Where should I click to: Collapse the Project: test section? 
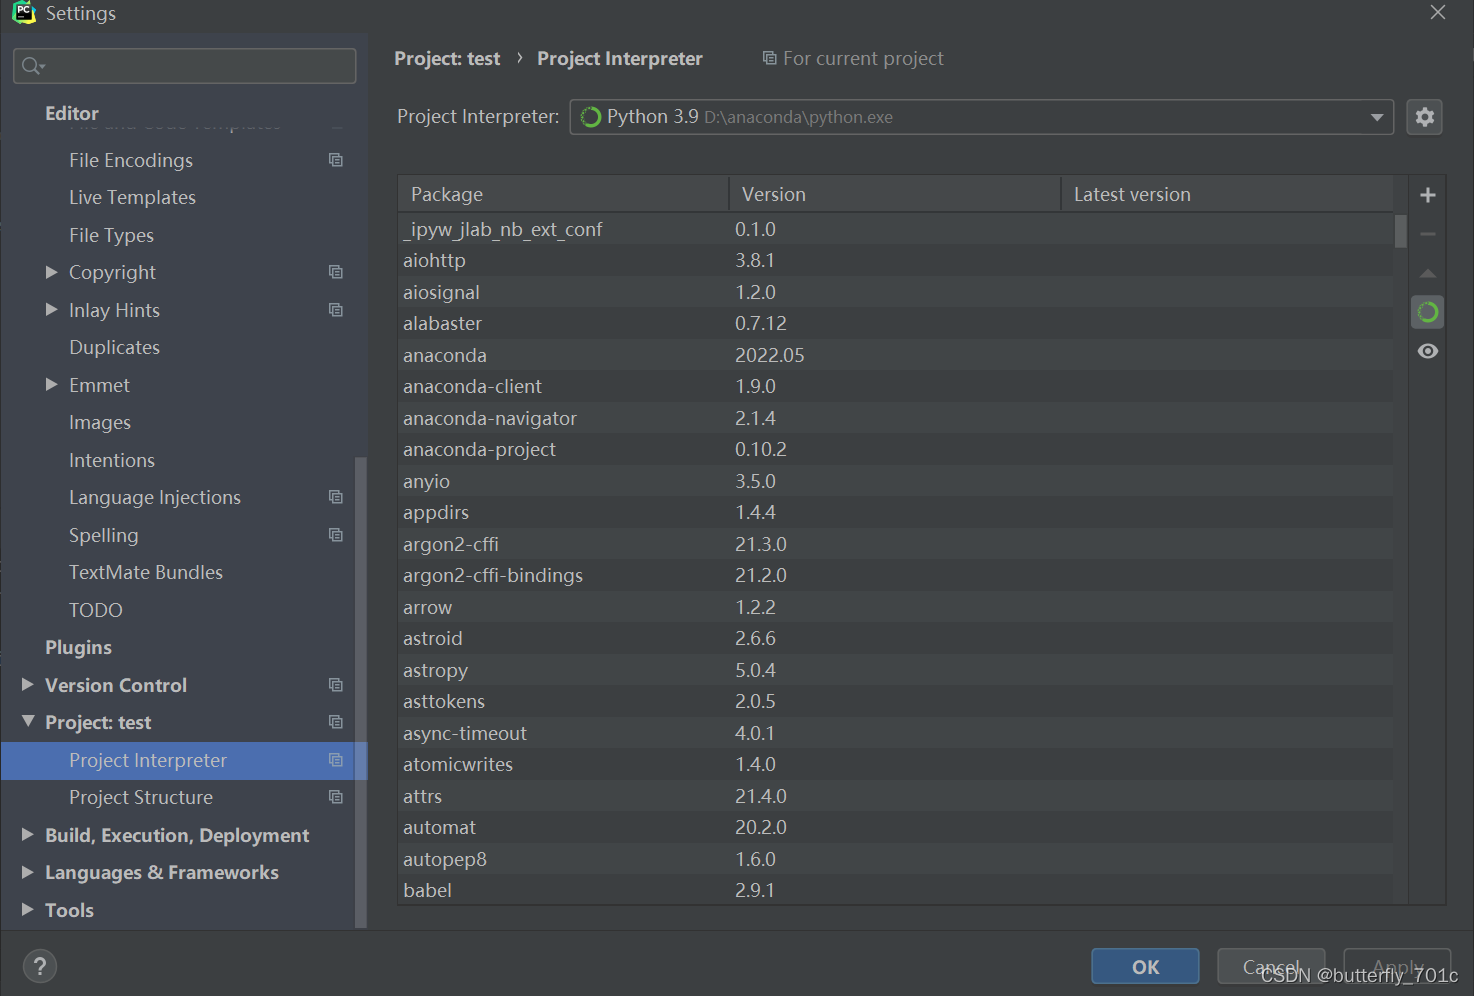(28, 722)
